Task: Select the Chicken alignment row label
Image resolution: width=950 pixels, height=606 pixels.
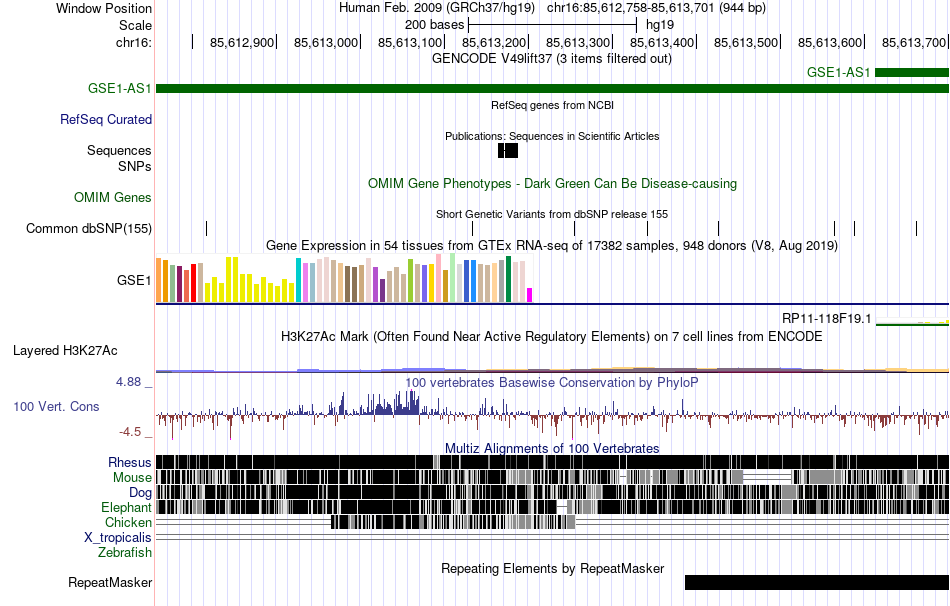Action: click(x=128, y=522)
